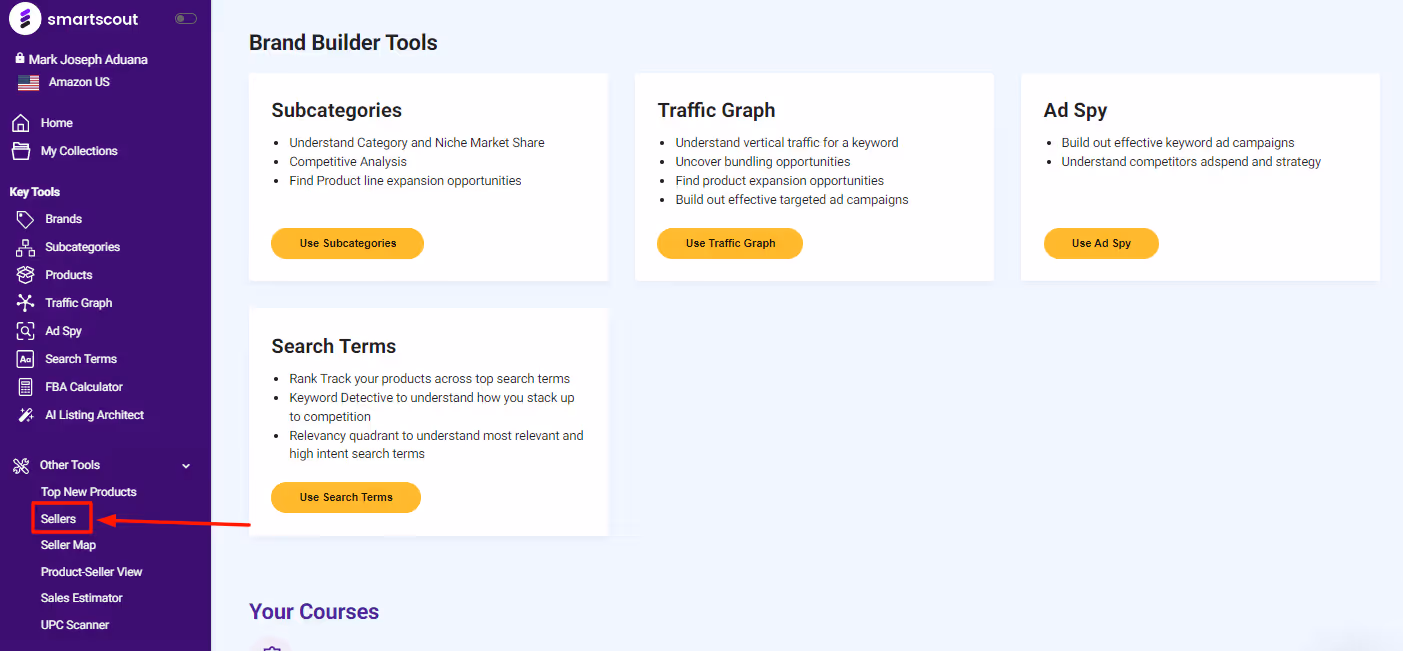Screen dimensions: 1403x651
Task: Open UPC Scanner
Action: coord(75,625)
